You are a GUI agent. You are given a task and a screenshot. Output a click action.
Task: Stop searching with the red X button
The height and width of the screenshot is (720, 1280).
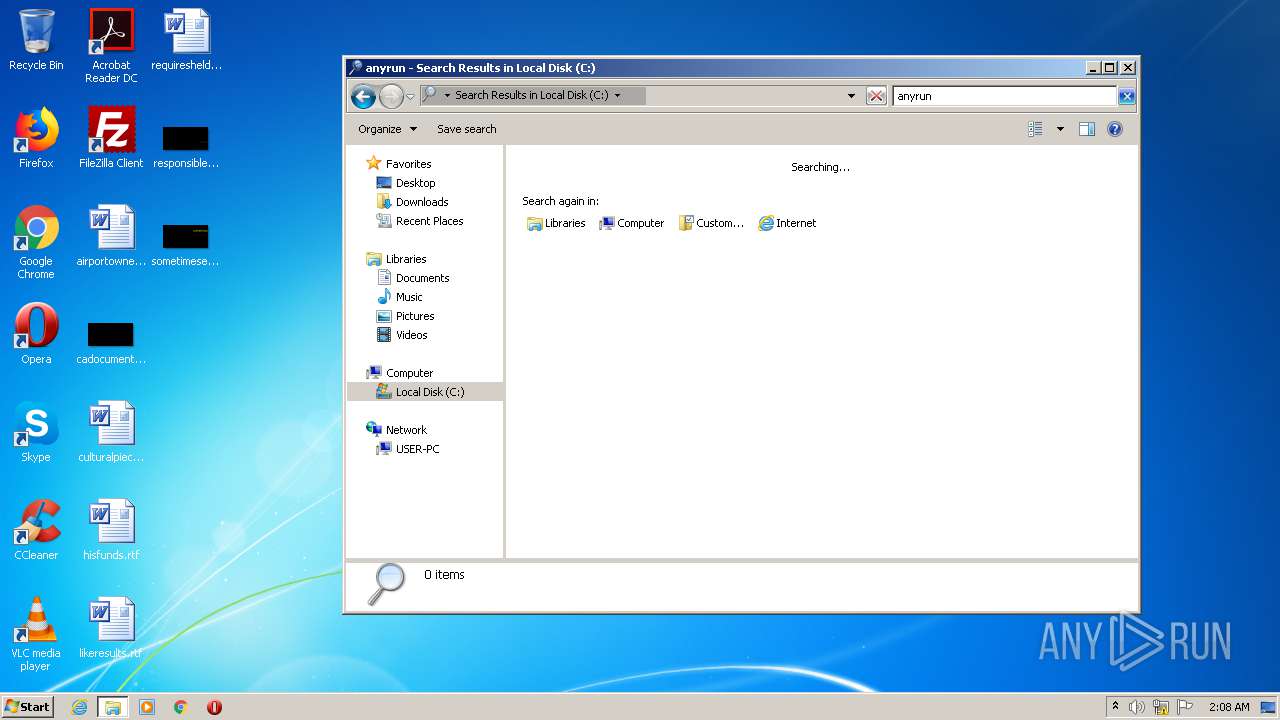[876, 96]
